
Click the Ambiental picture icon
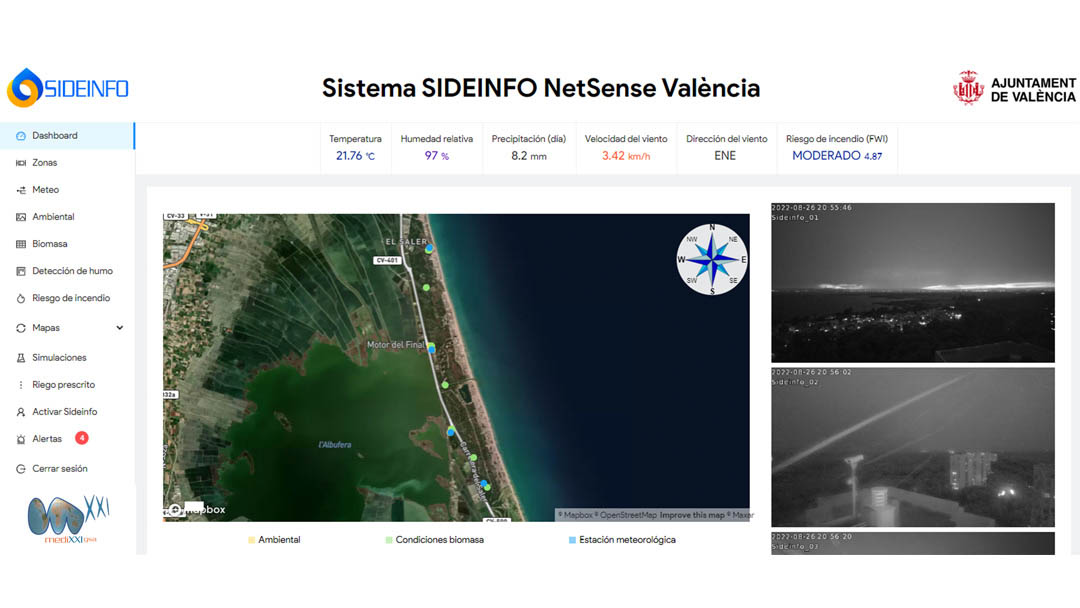tap(21, 217)
